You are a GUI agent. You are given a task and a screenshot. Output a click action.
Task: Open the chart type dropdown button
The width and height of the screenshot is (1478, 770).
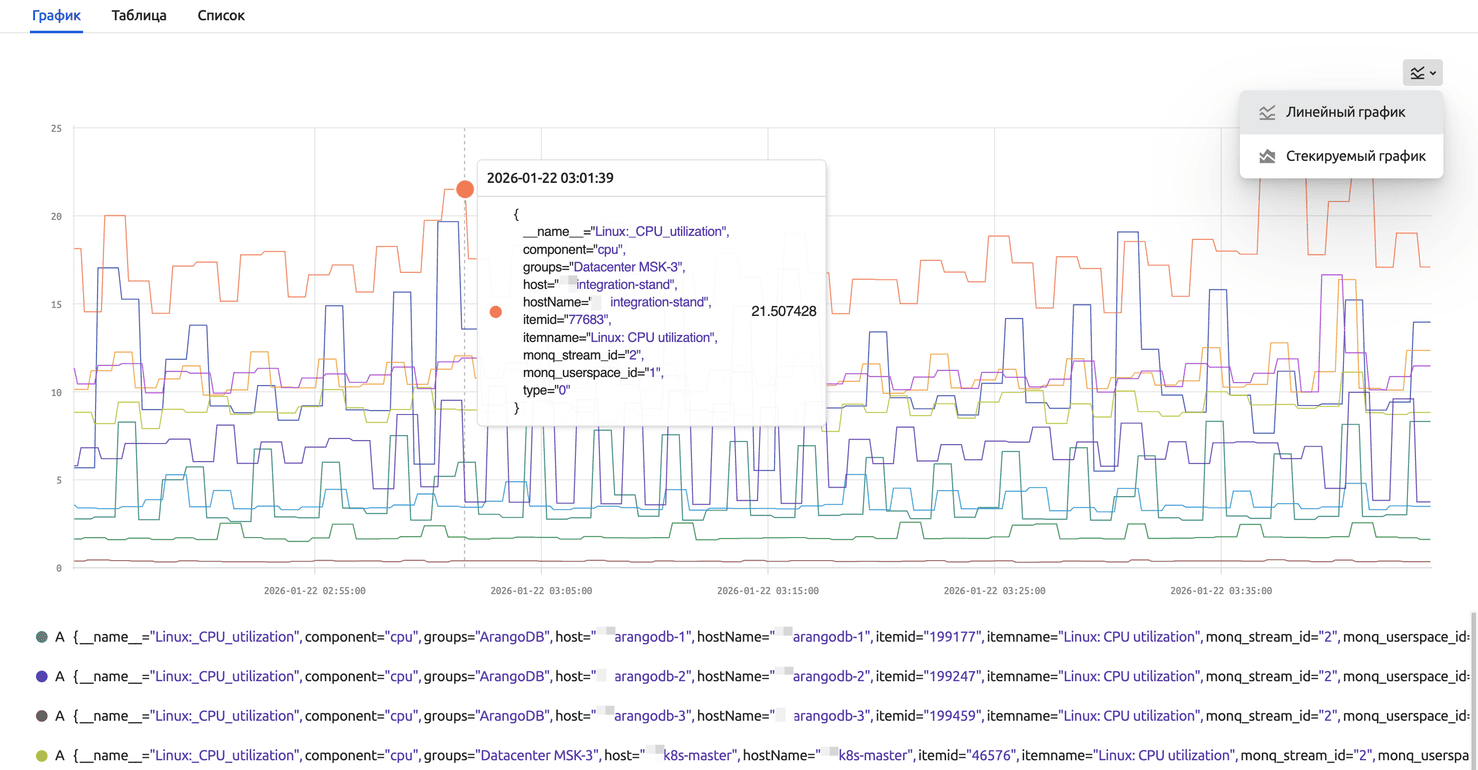pyautogui.click(x=1422, y=73)
